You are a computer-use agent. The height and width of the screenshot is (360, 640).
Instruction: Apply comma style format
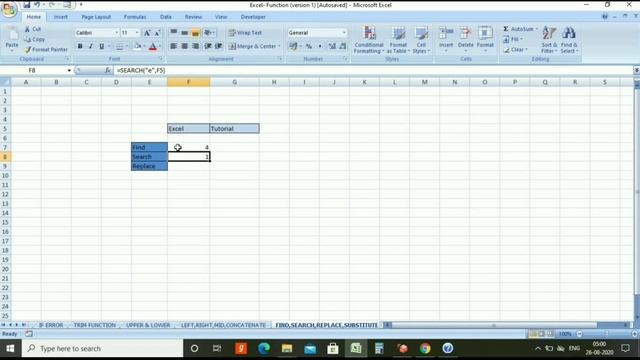pos(320,46)
